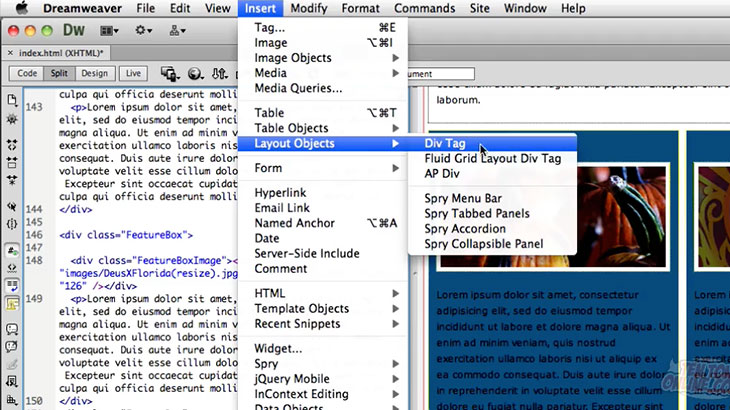Click Select Parent Tag icon
The width and height of the screenshot is (730, 410).
point(12,206)
